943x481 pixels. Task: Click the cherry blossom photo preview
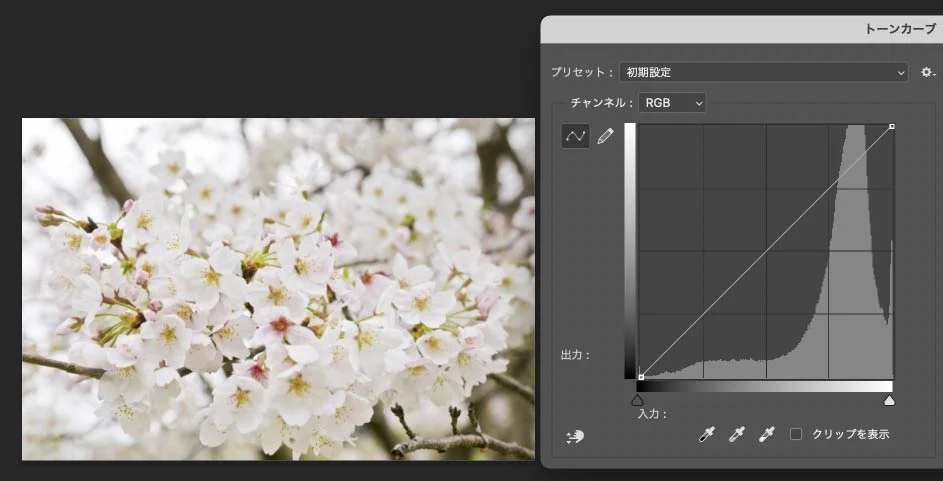click(x=278, y=289)
